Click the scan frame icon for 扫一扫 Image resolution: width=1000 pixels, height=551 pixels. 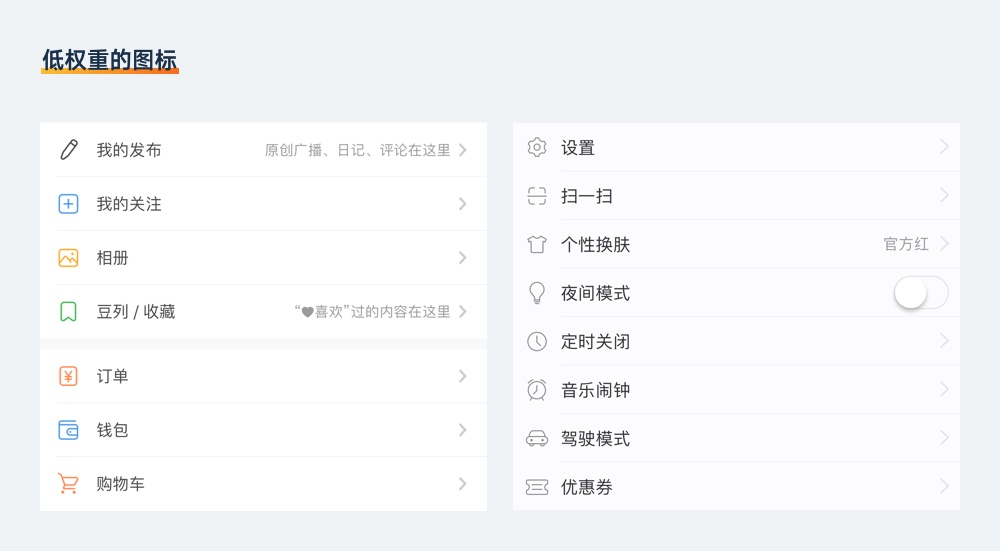537,196
